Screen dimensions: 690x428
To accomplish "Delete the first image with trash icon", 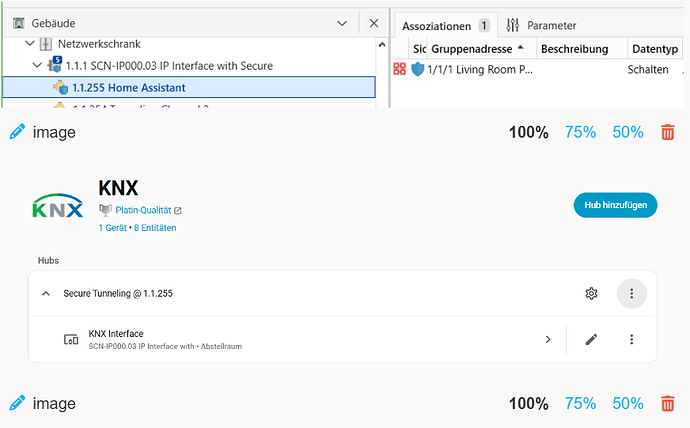I will [668, 132].
